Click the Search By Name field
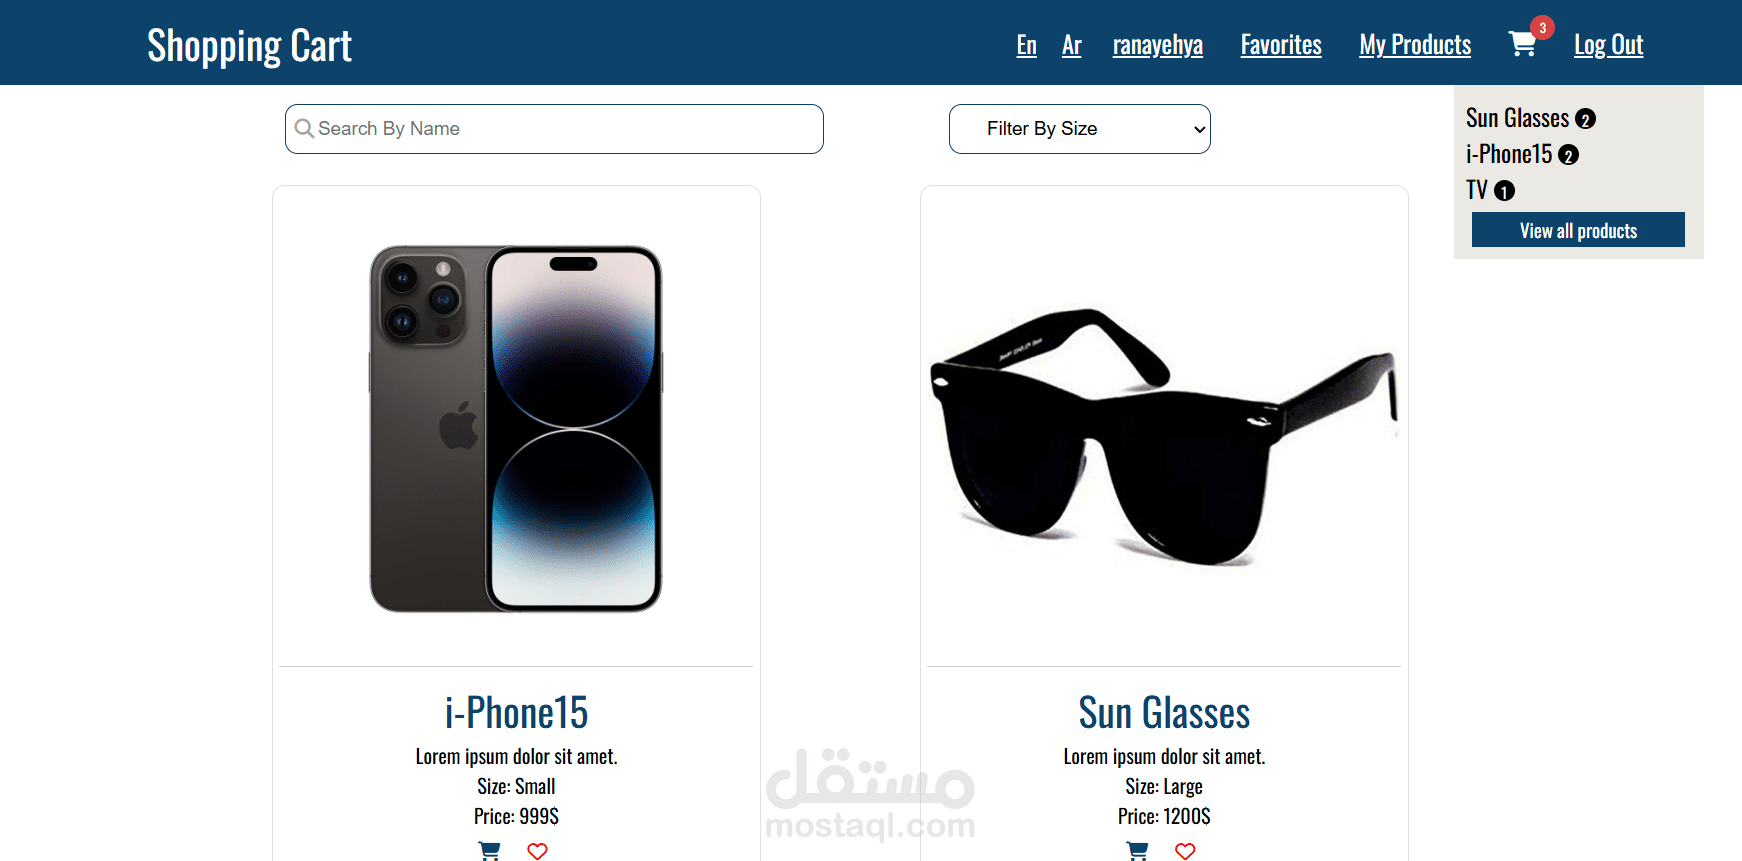The height and width of the screenshot is (861, 1742). tap(554, 129)
